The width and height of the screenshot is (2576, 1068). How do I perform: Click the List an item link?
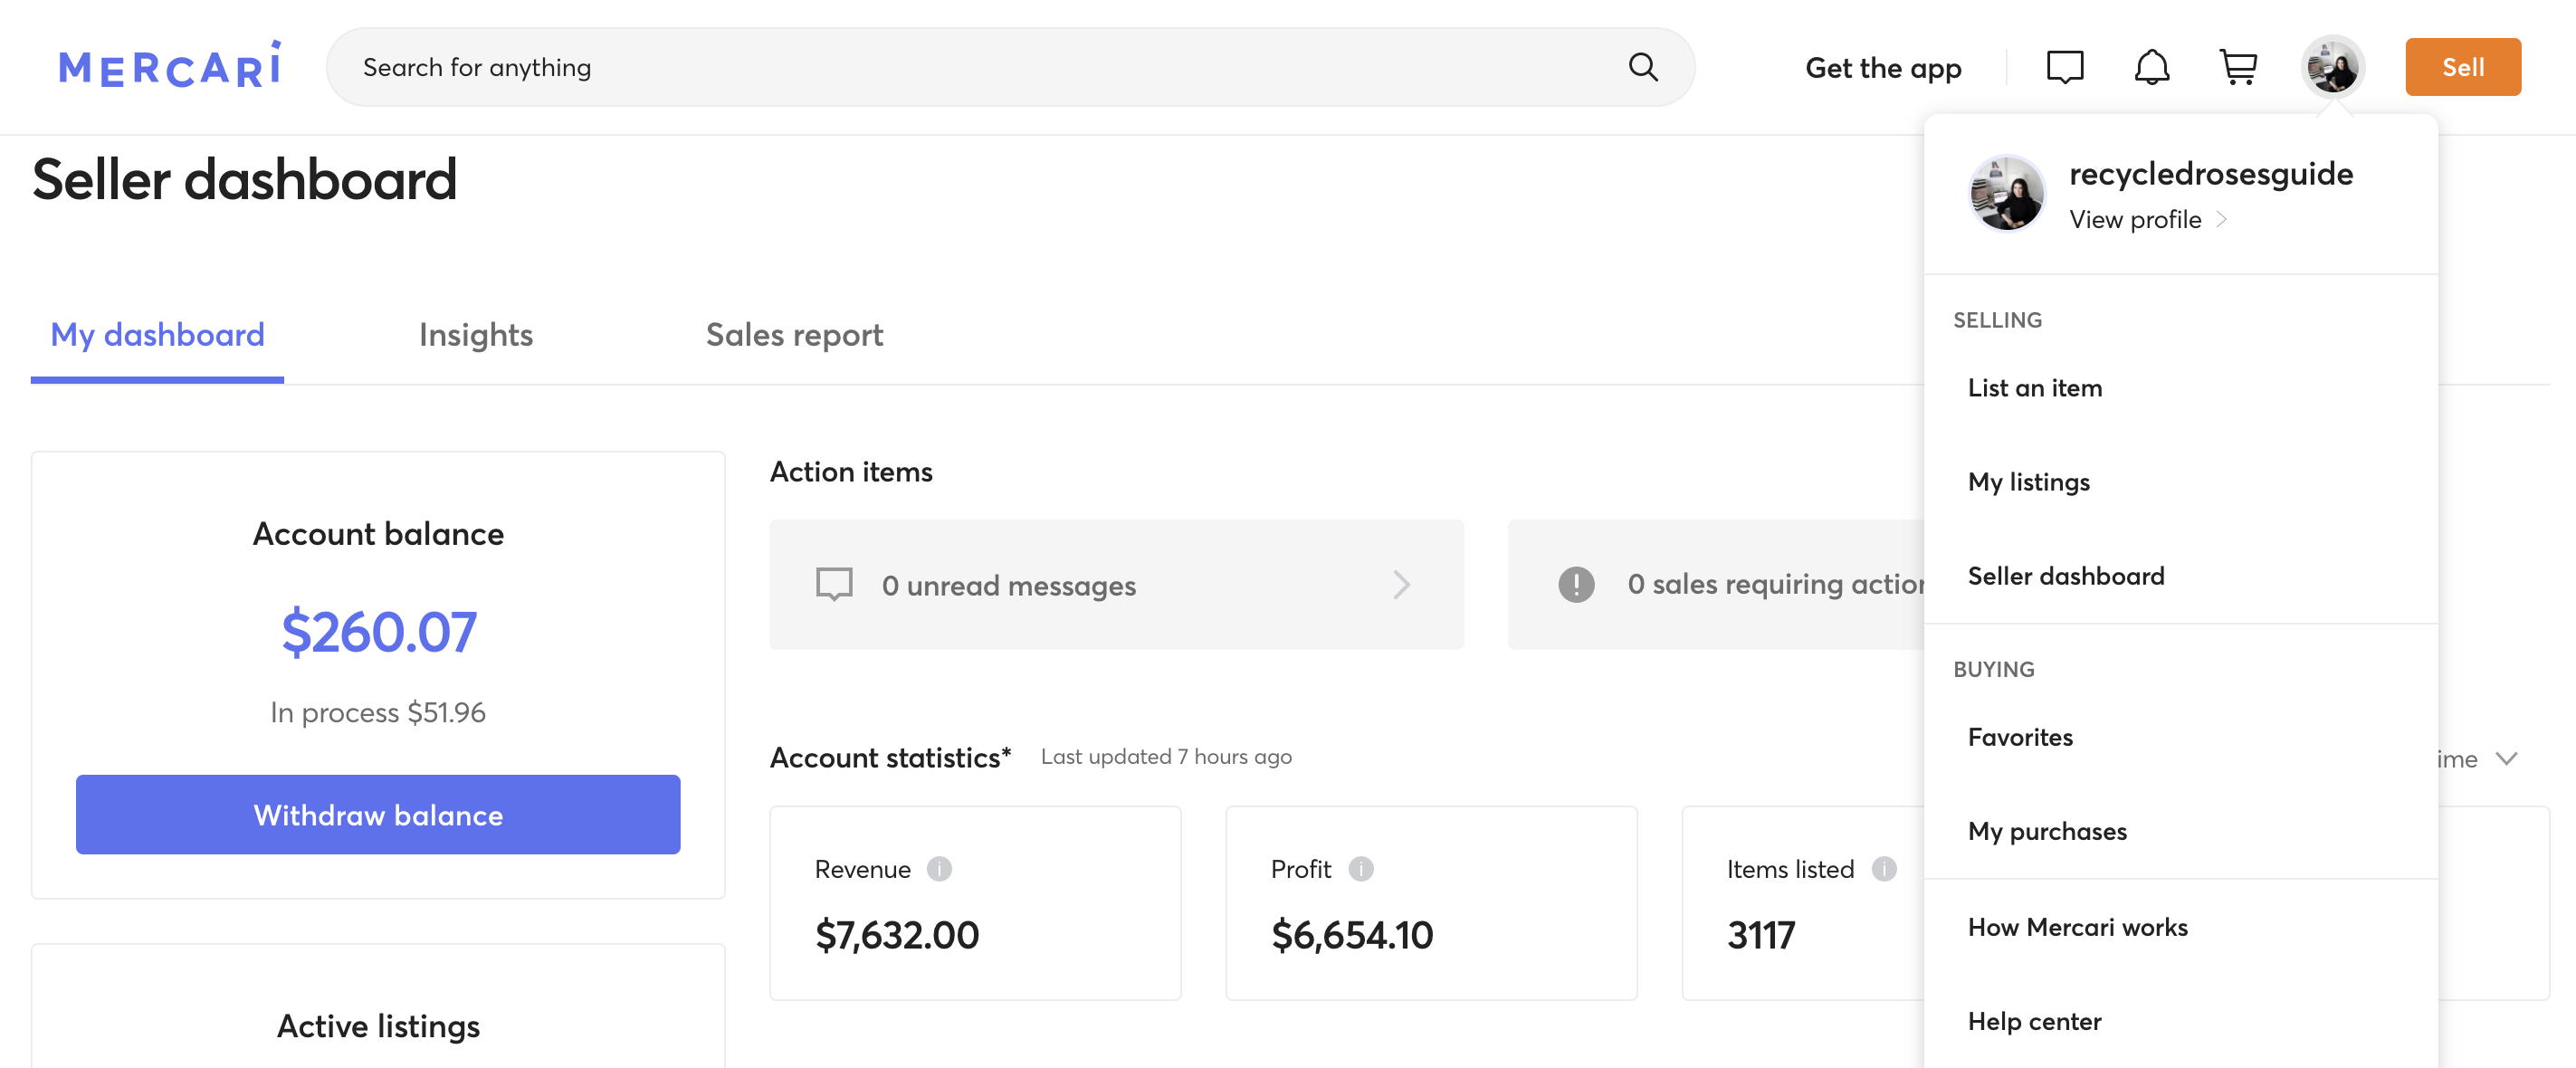point(2036,386)
